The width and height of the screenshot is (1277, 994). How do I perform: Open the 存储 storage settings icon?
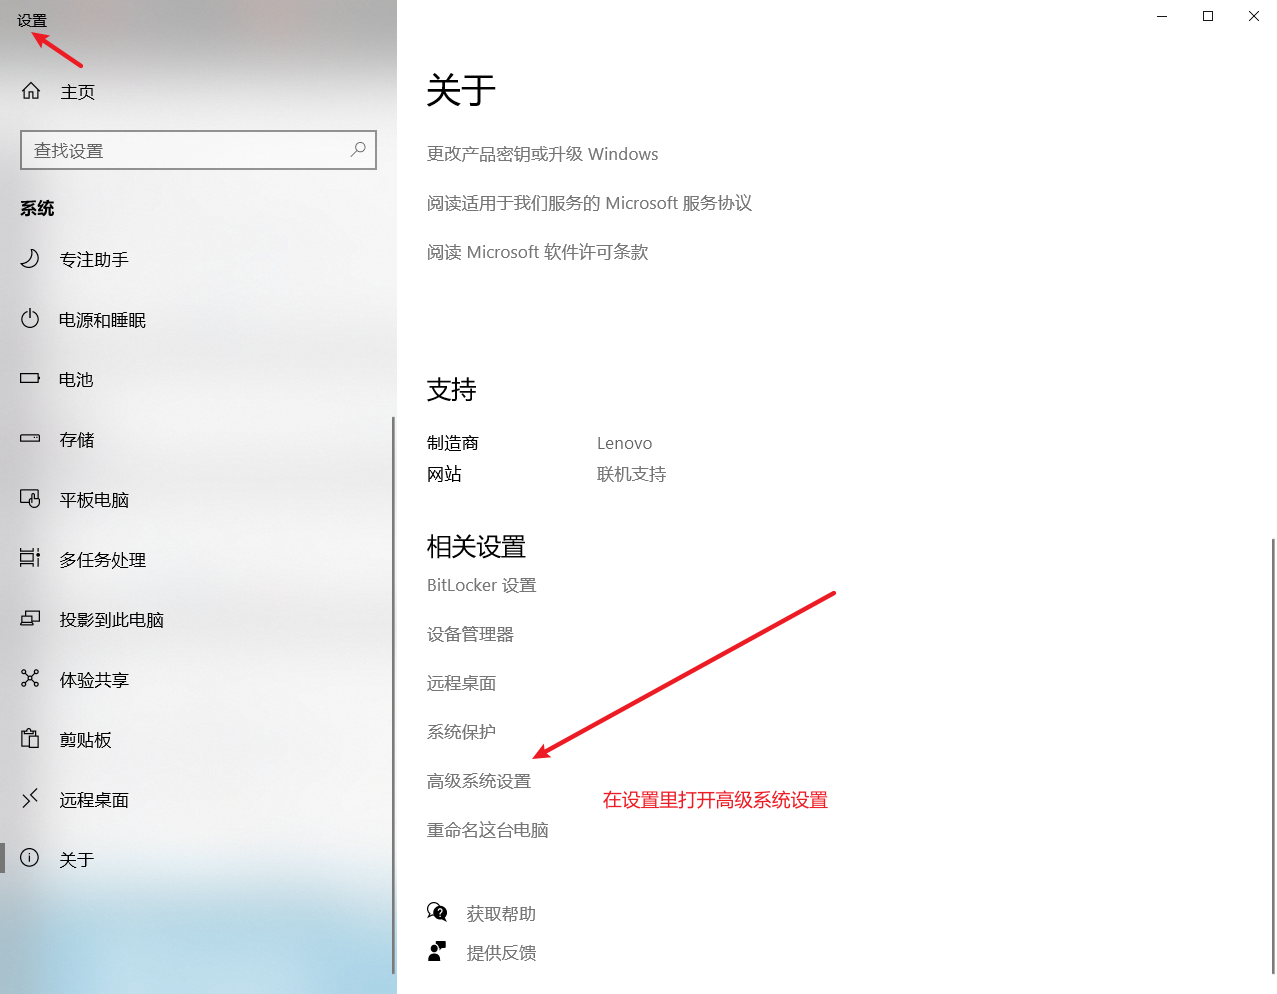click(31, 439)
